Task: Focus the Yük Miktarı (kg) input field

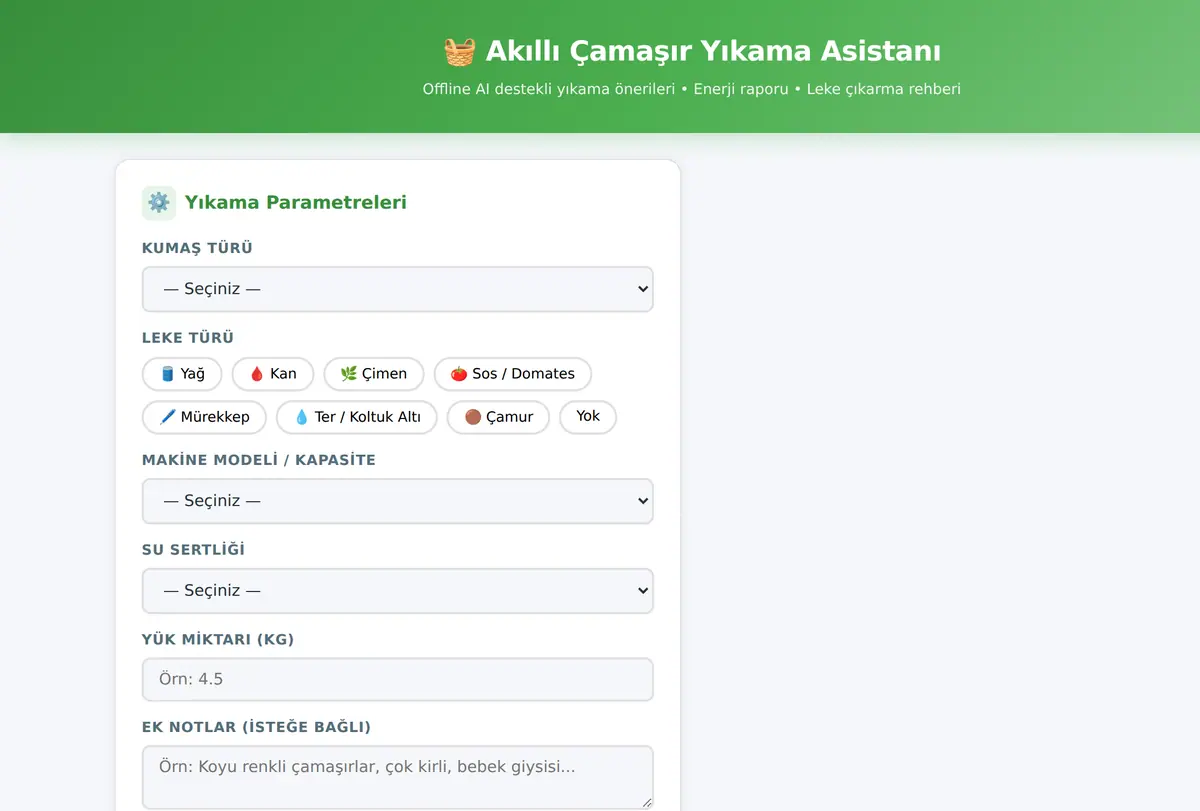Action: tap(398, 679)
